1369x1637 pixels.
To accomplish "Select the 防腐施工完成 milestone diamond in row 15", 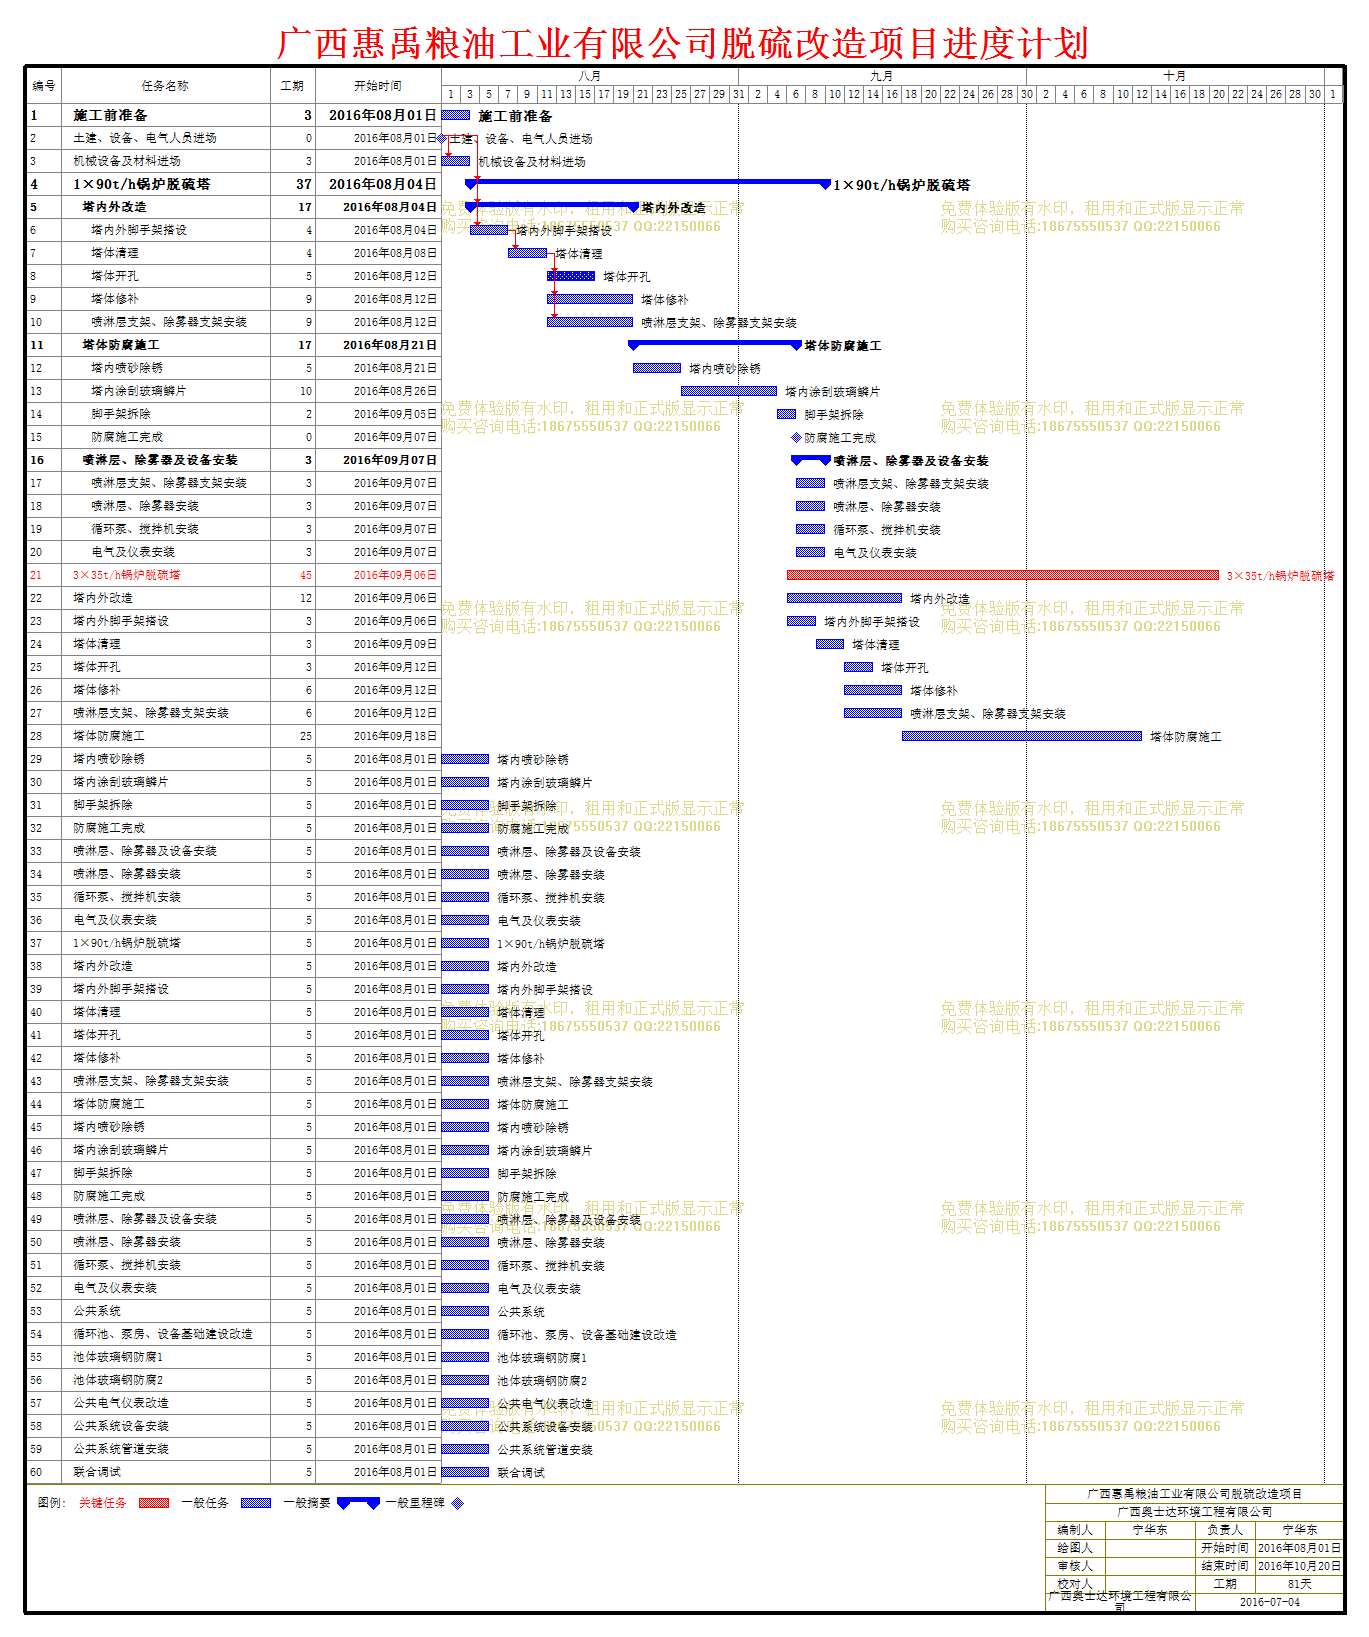I will pos(796,437).
